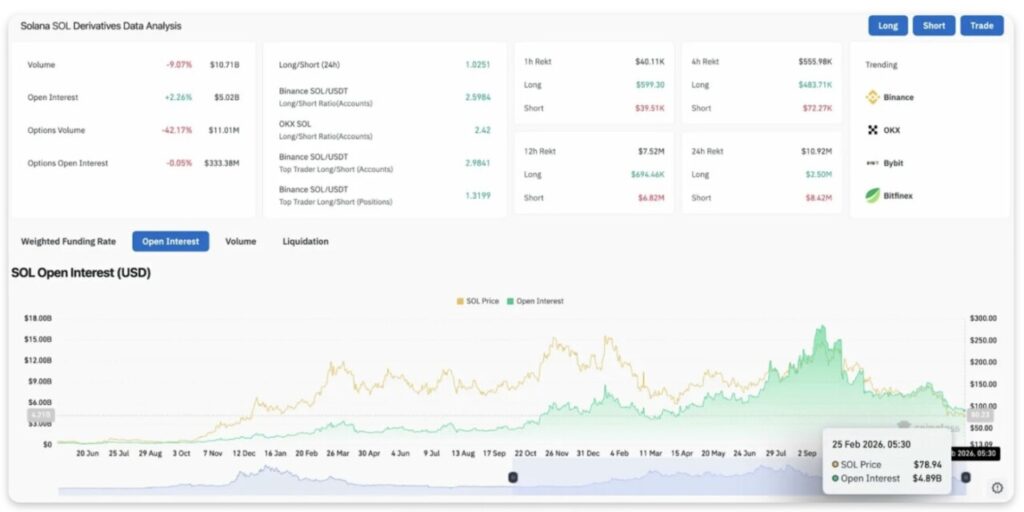Screen dimensions: 1024x512
Task: Click the Options Open Interest value $333.38M
Action: [222, 163]
